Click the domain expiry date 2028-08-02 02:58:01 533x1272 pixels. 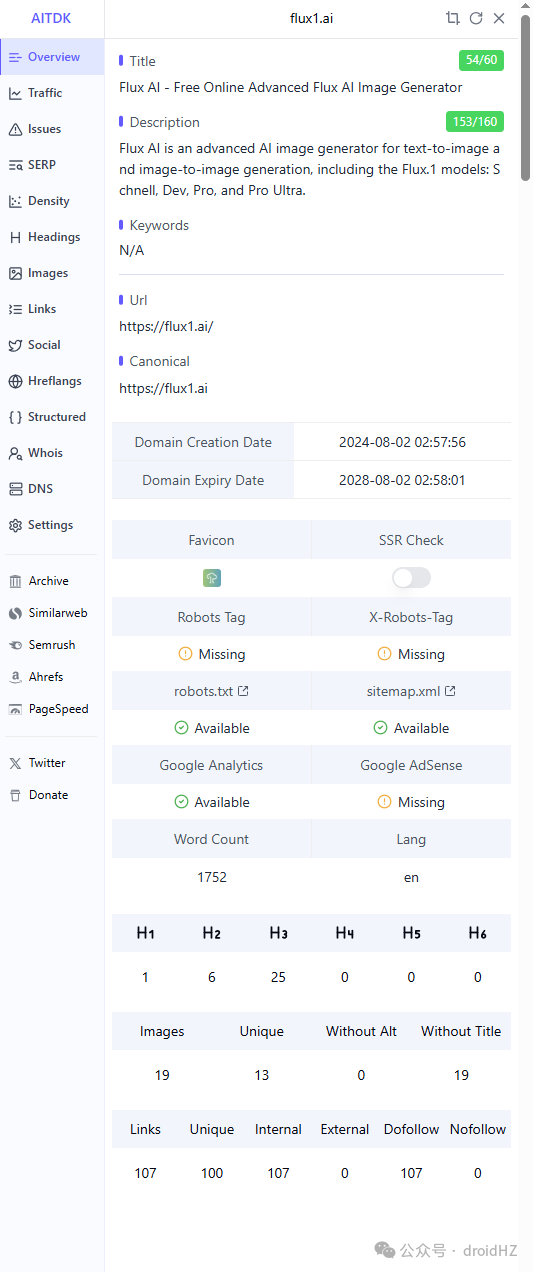pyautogui.click(x=402, y=480)
